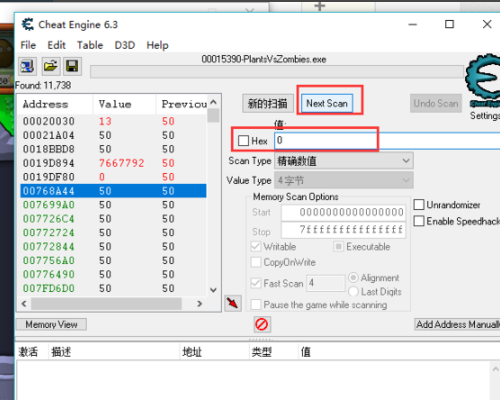
Task: Click the floppy disk save icon
Action: click(72, 66)
